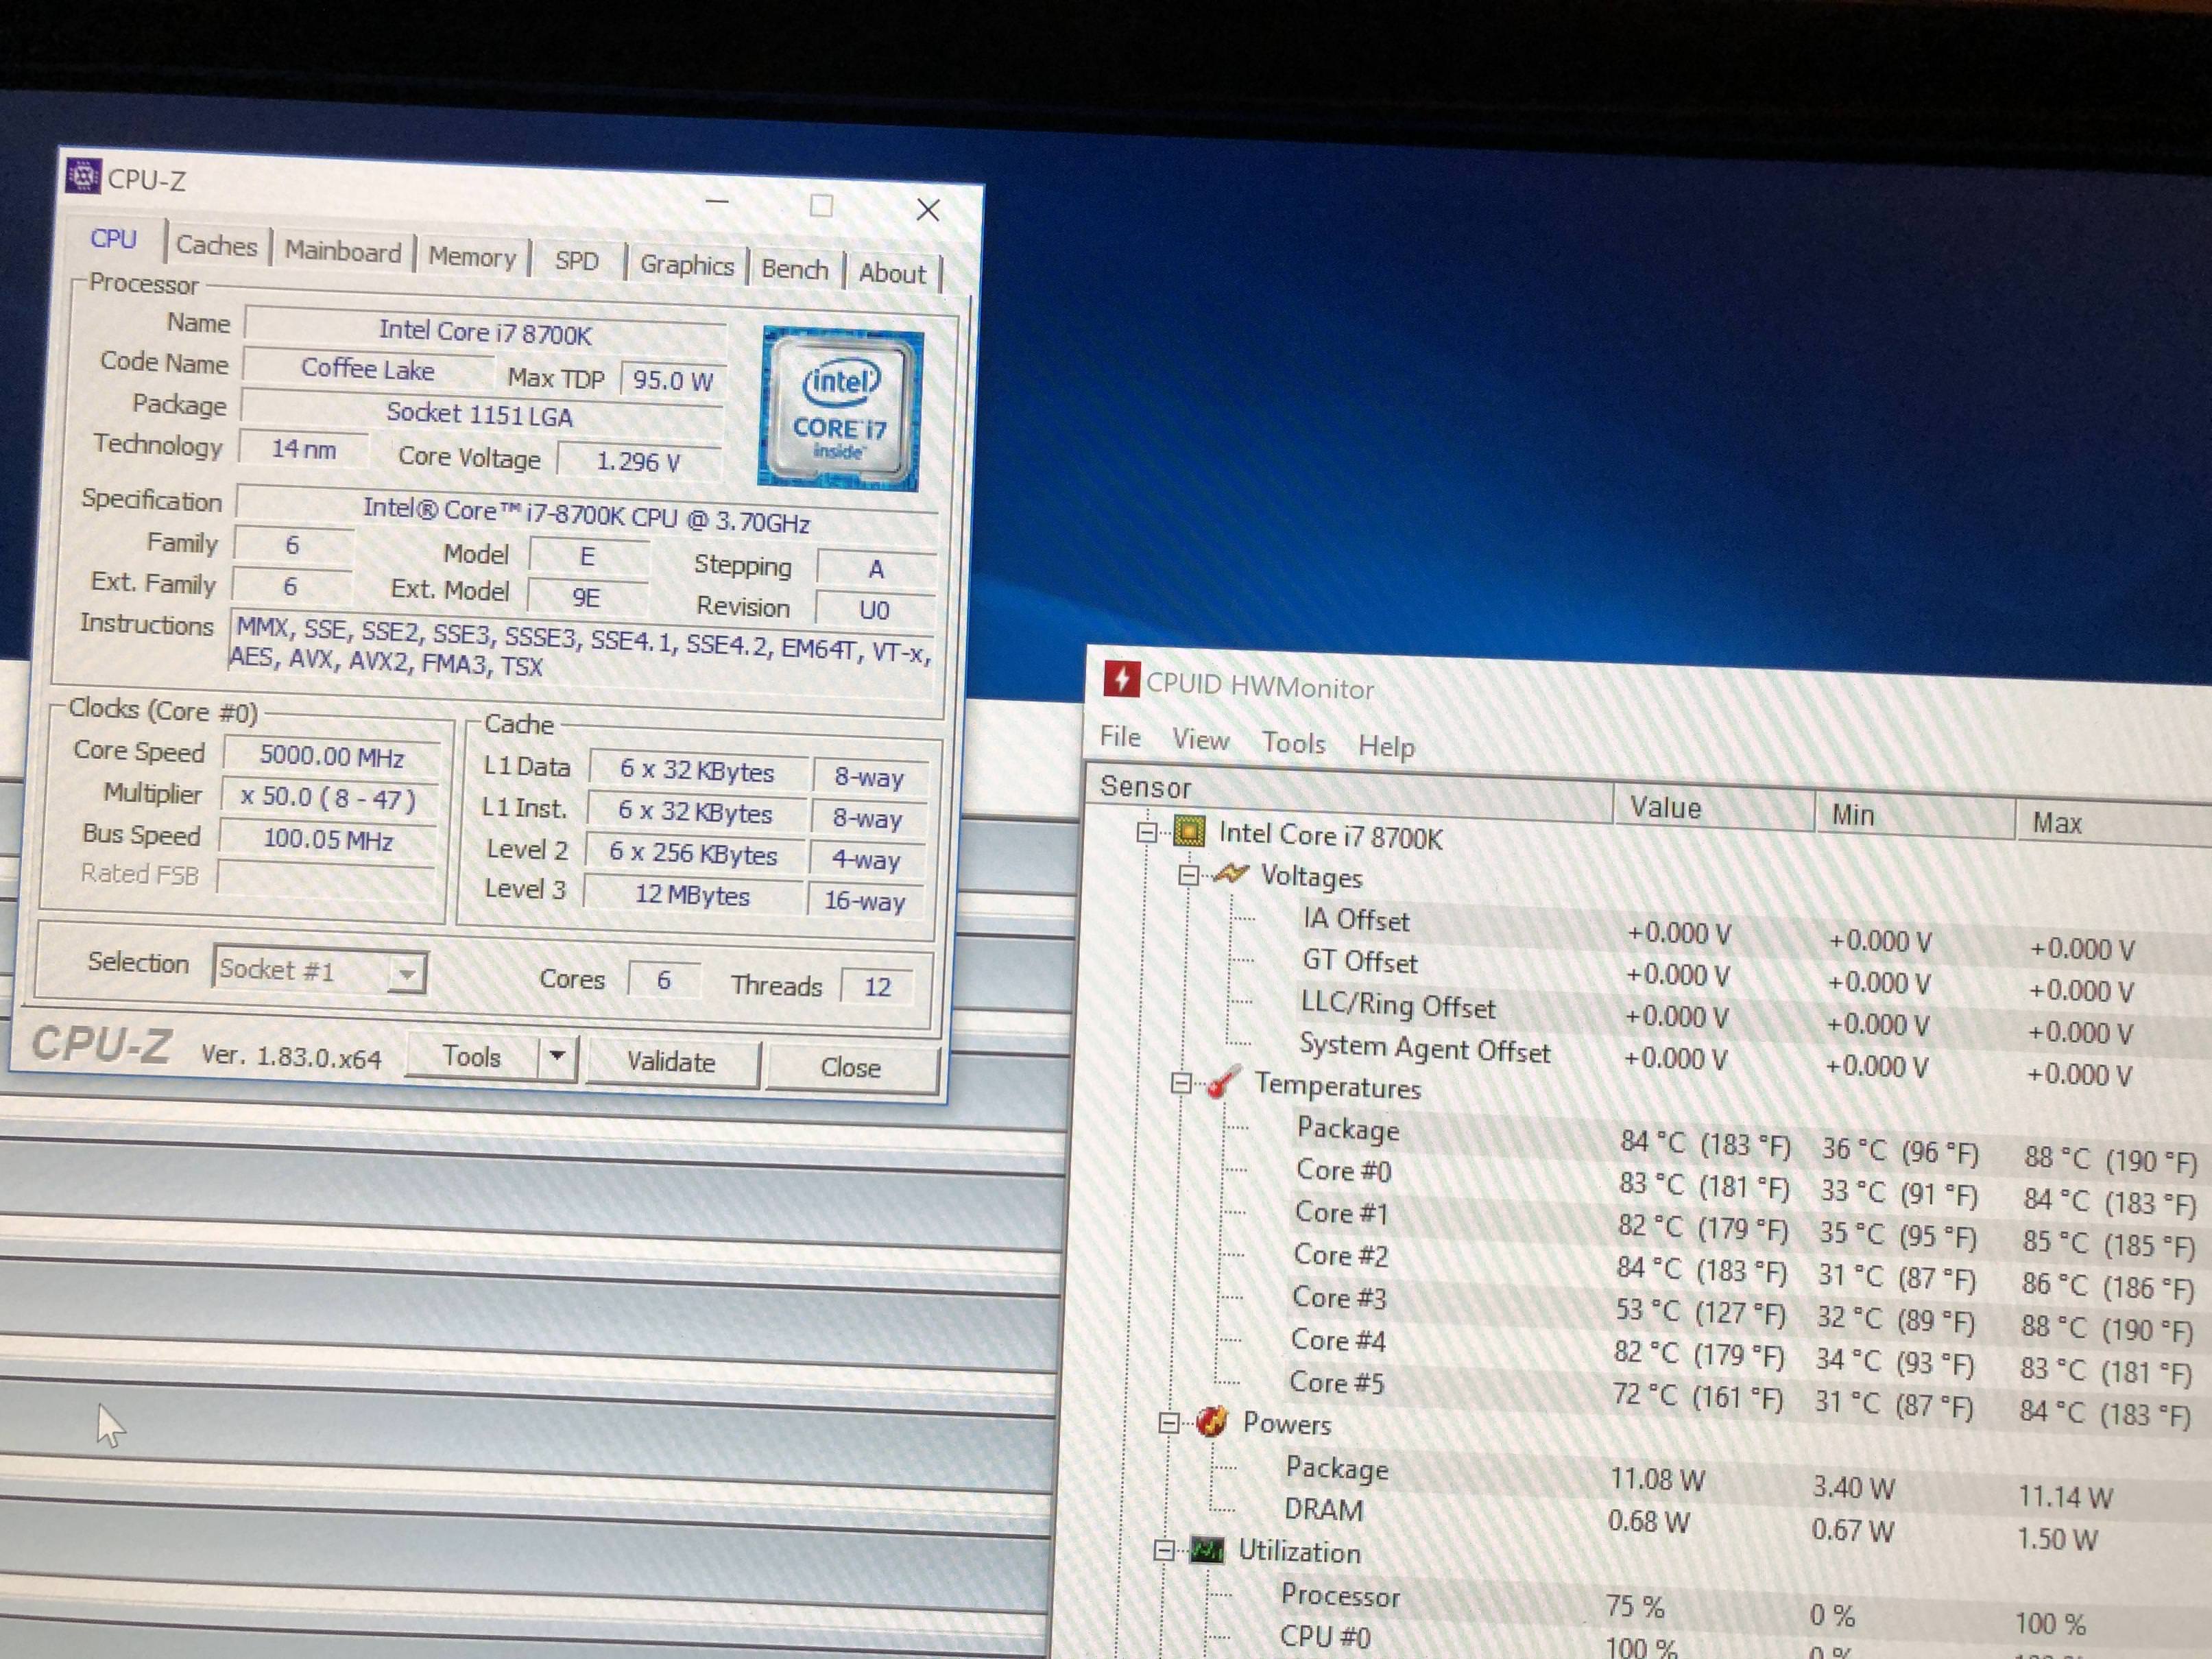
Task: Open the View menu in HWMonitor
Action: click(1200, 740)
